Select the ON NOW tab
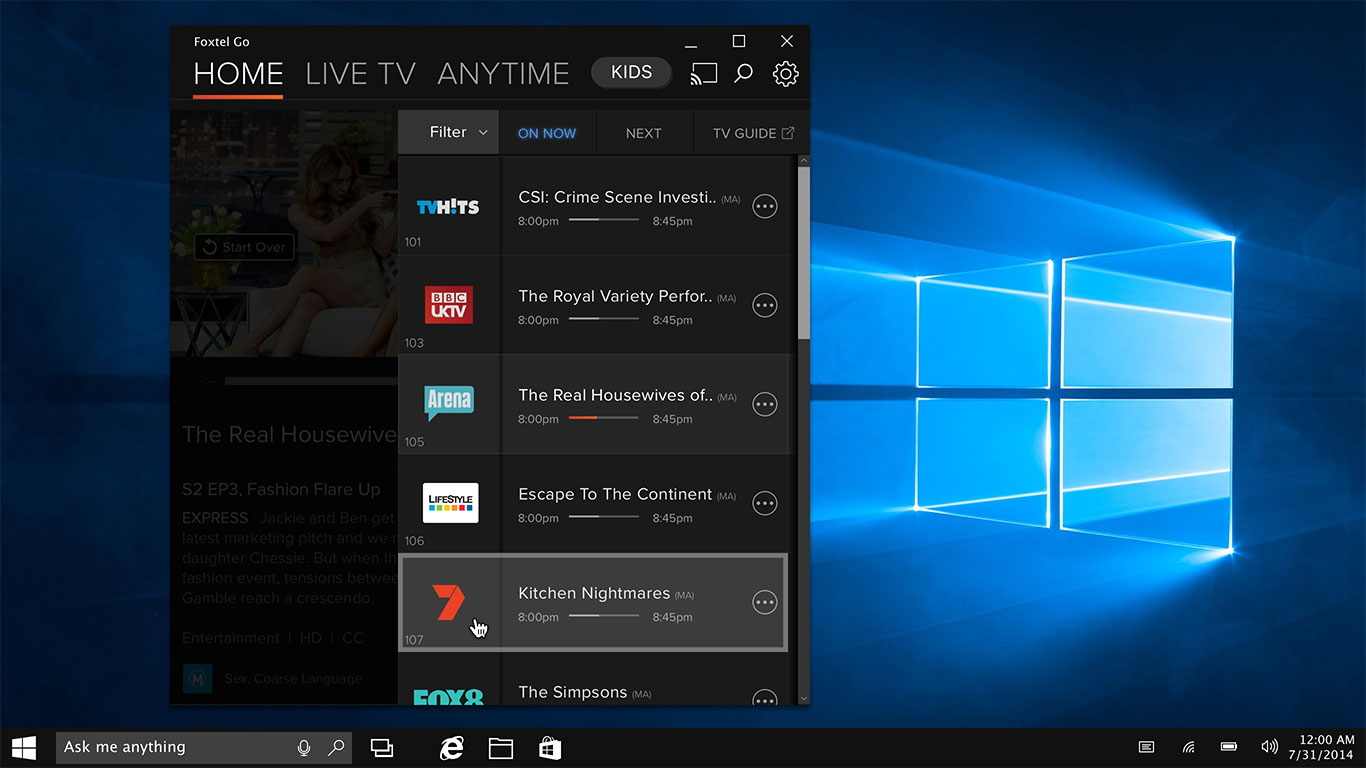The width and height of the screenshot is (1366, 768). click(547, 133)
